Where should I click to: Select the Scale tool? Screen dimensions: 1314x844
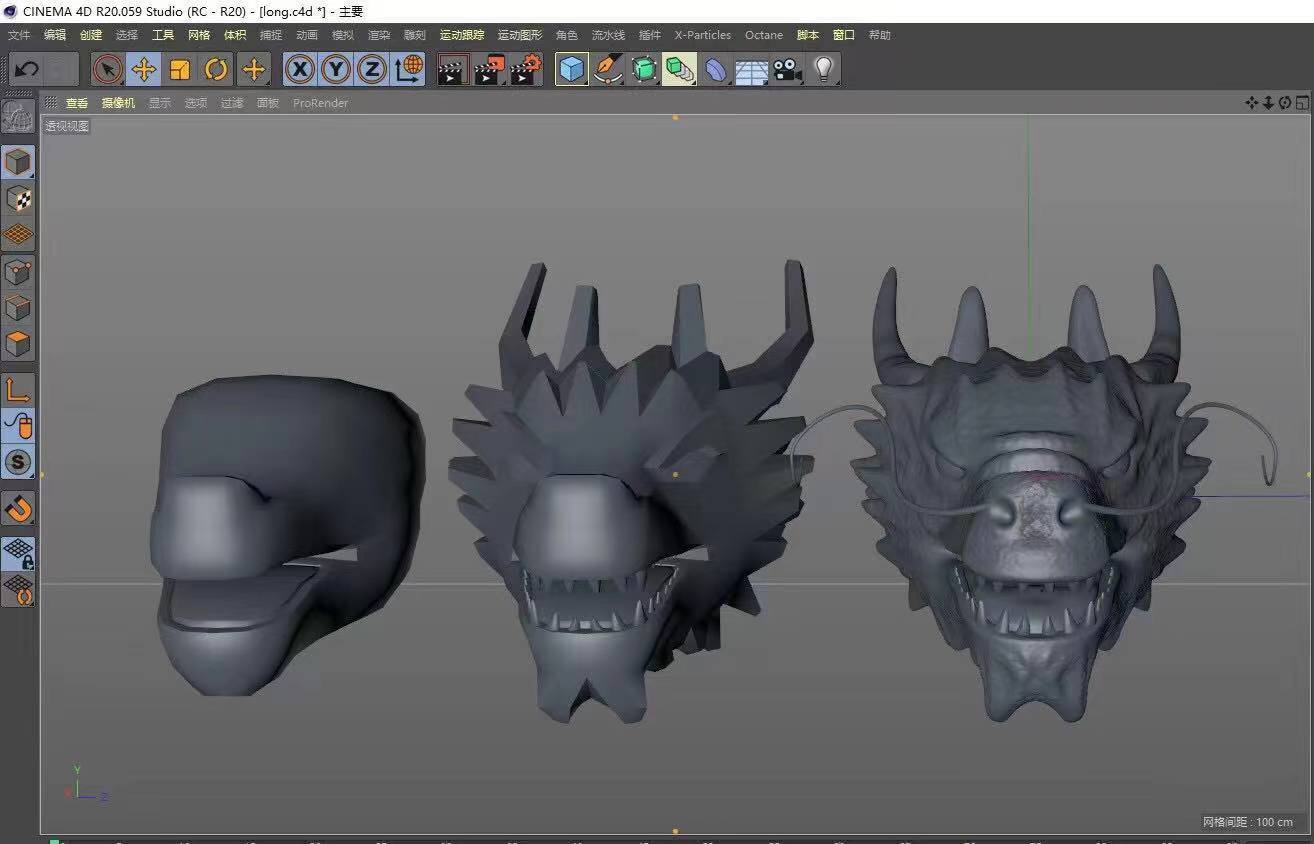(x=180, y=69)
